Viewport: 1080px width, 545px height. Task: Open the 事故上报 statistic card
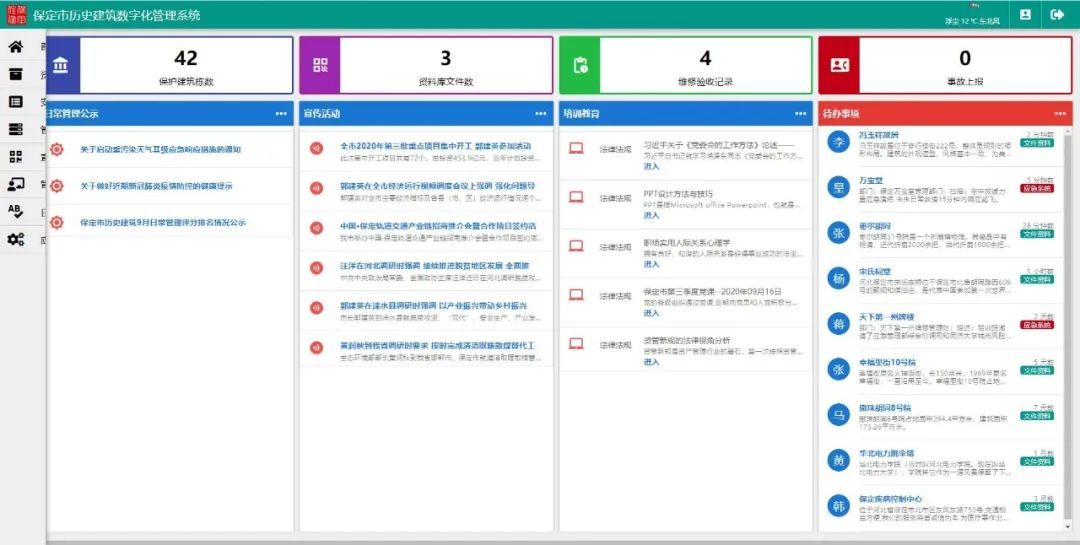944,66
